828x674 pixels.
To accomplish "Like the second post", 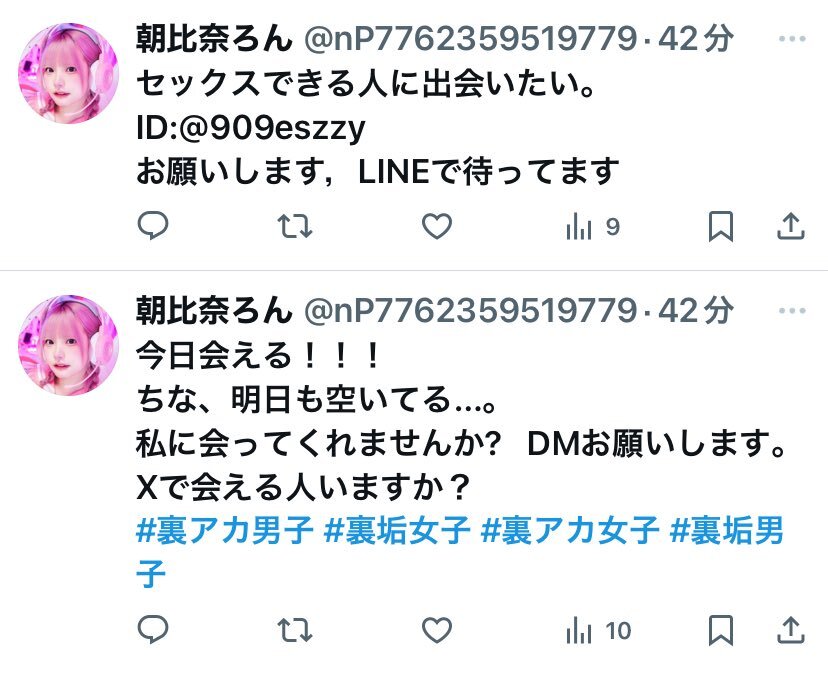I will pos(437,630).
